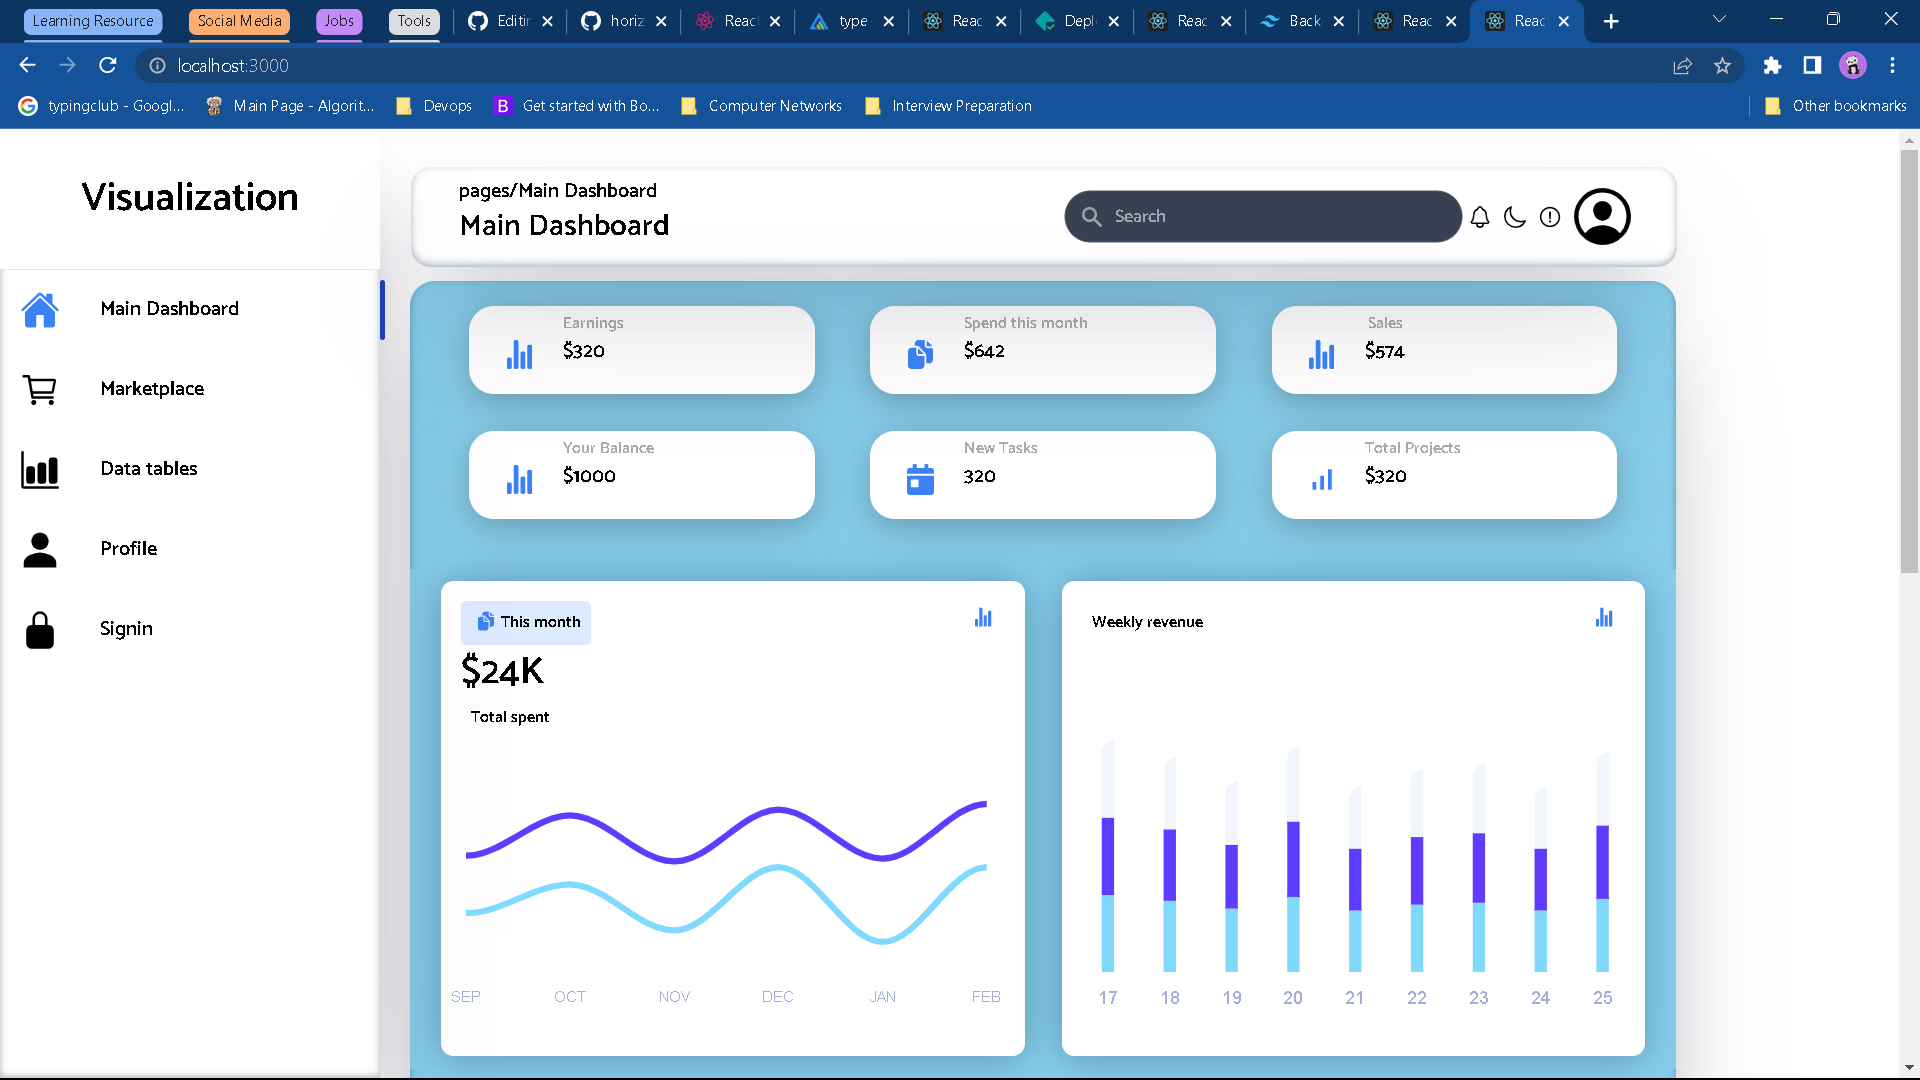Image resolution: width=1920 pixels, height=1080 pixels.
Task: Expand the Tools tab group
Action: tap(414, 21)
